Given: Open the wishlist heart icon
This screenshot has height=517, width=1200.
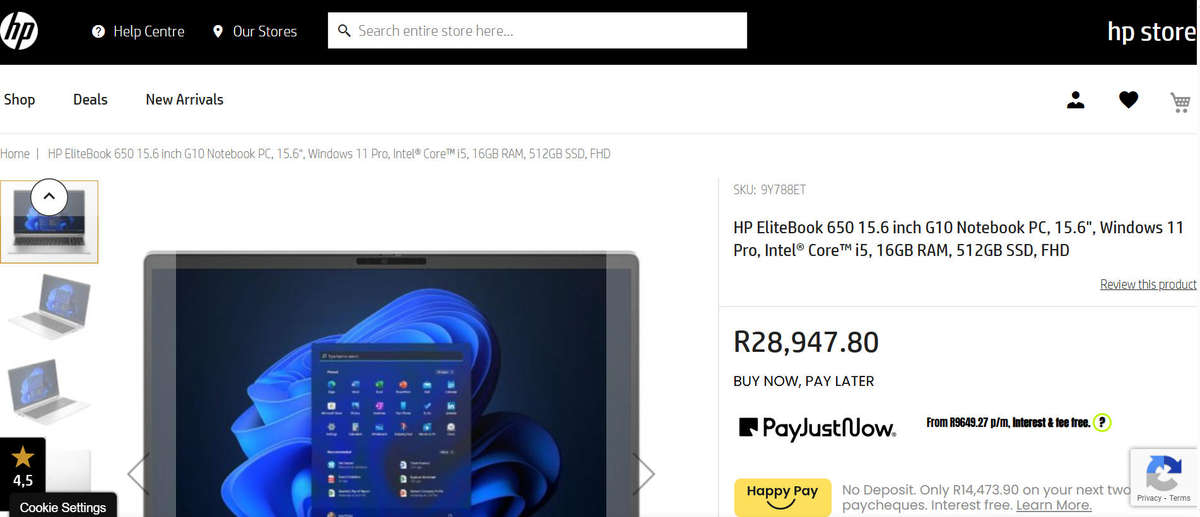Looking at the screenshot, I should (x=1128, y=100).
